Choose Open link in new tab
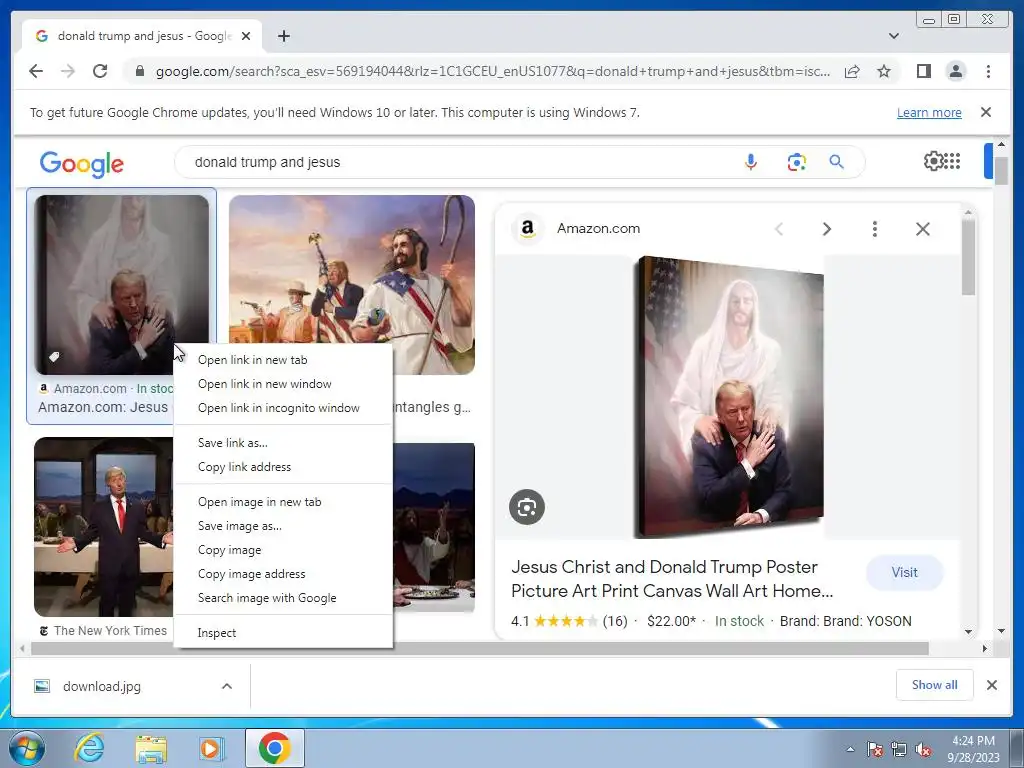The width and height of the screenshot is (1024, 768). [x=283, y=360]
